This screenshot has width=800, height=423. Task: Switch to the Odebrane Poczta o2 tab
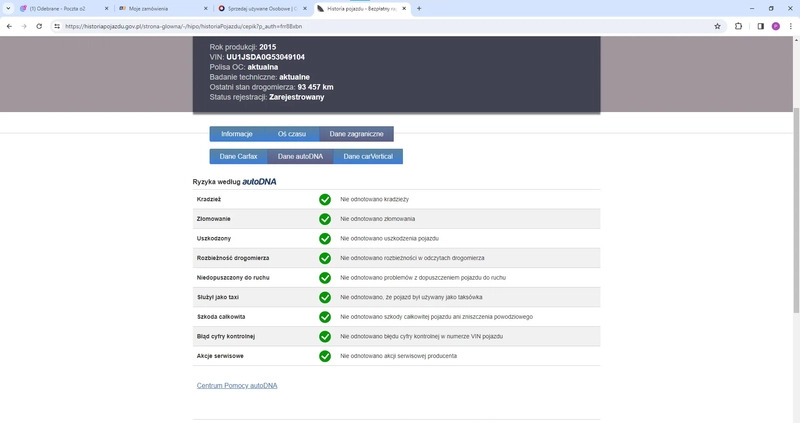coord(63,9)
